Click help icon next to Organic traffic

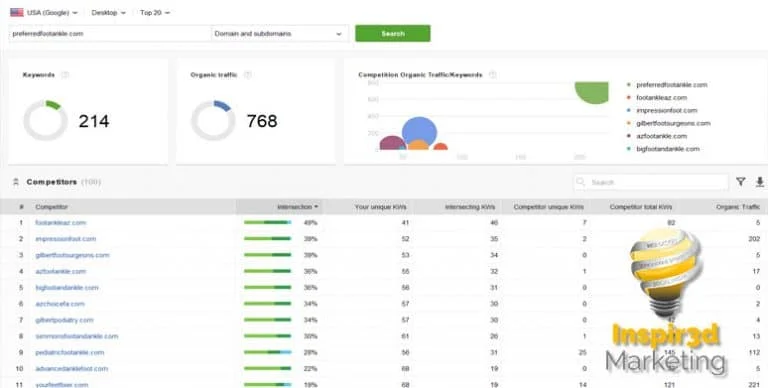coord(248,75)
